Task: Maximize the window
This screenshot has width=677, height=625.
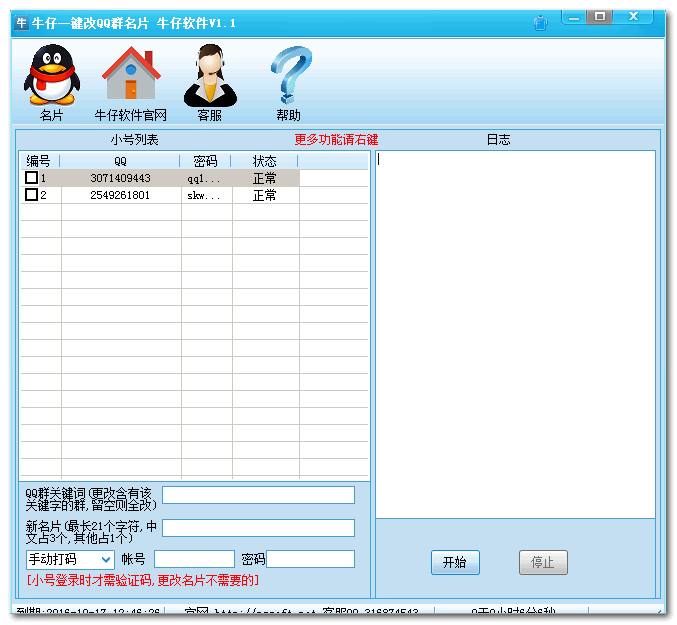Action: click(x=600, y=17)
